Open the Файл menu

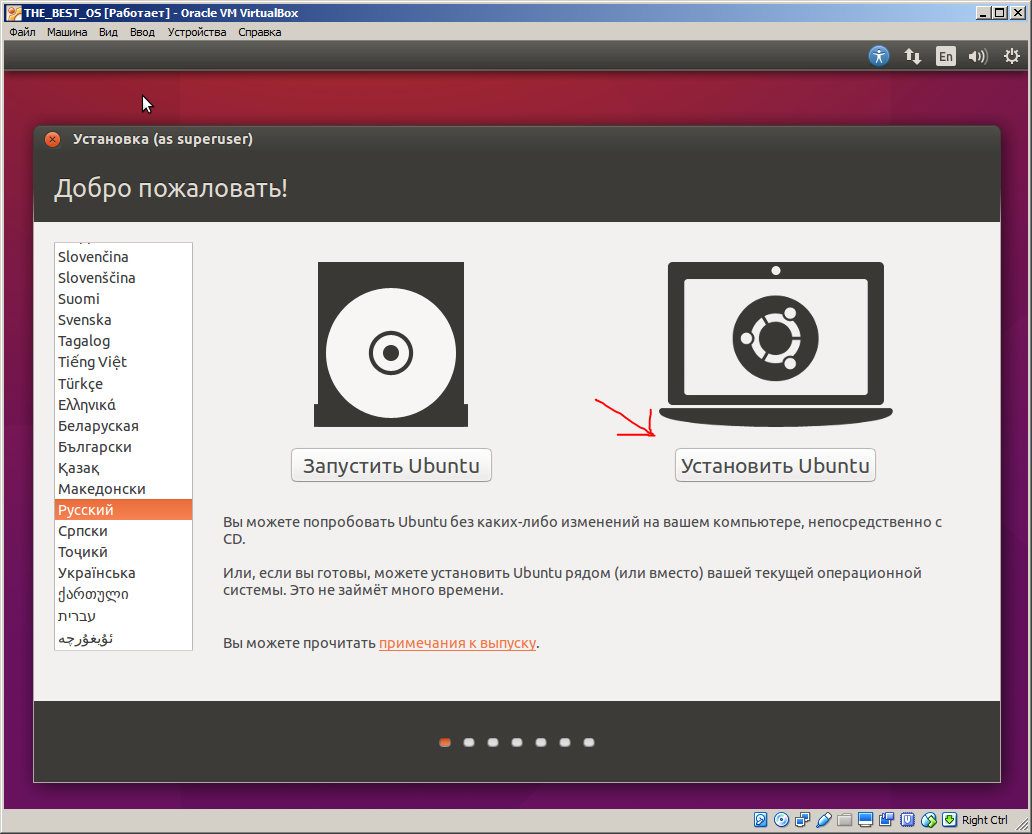(22, 32)
